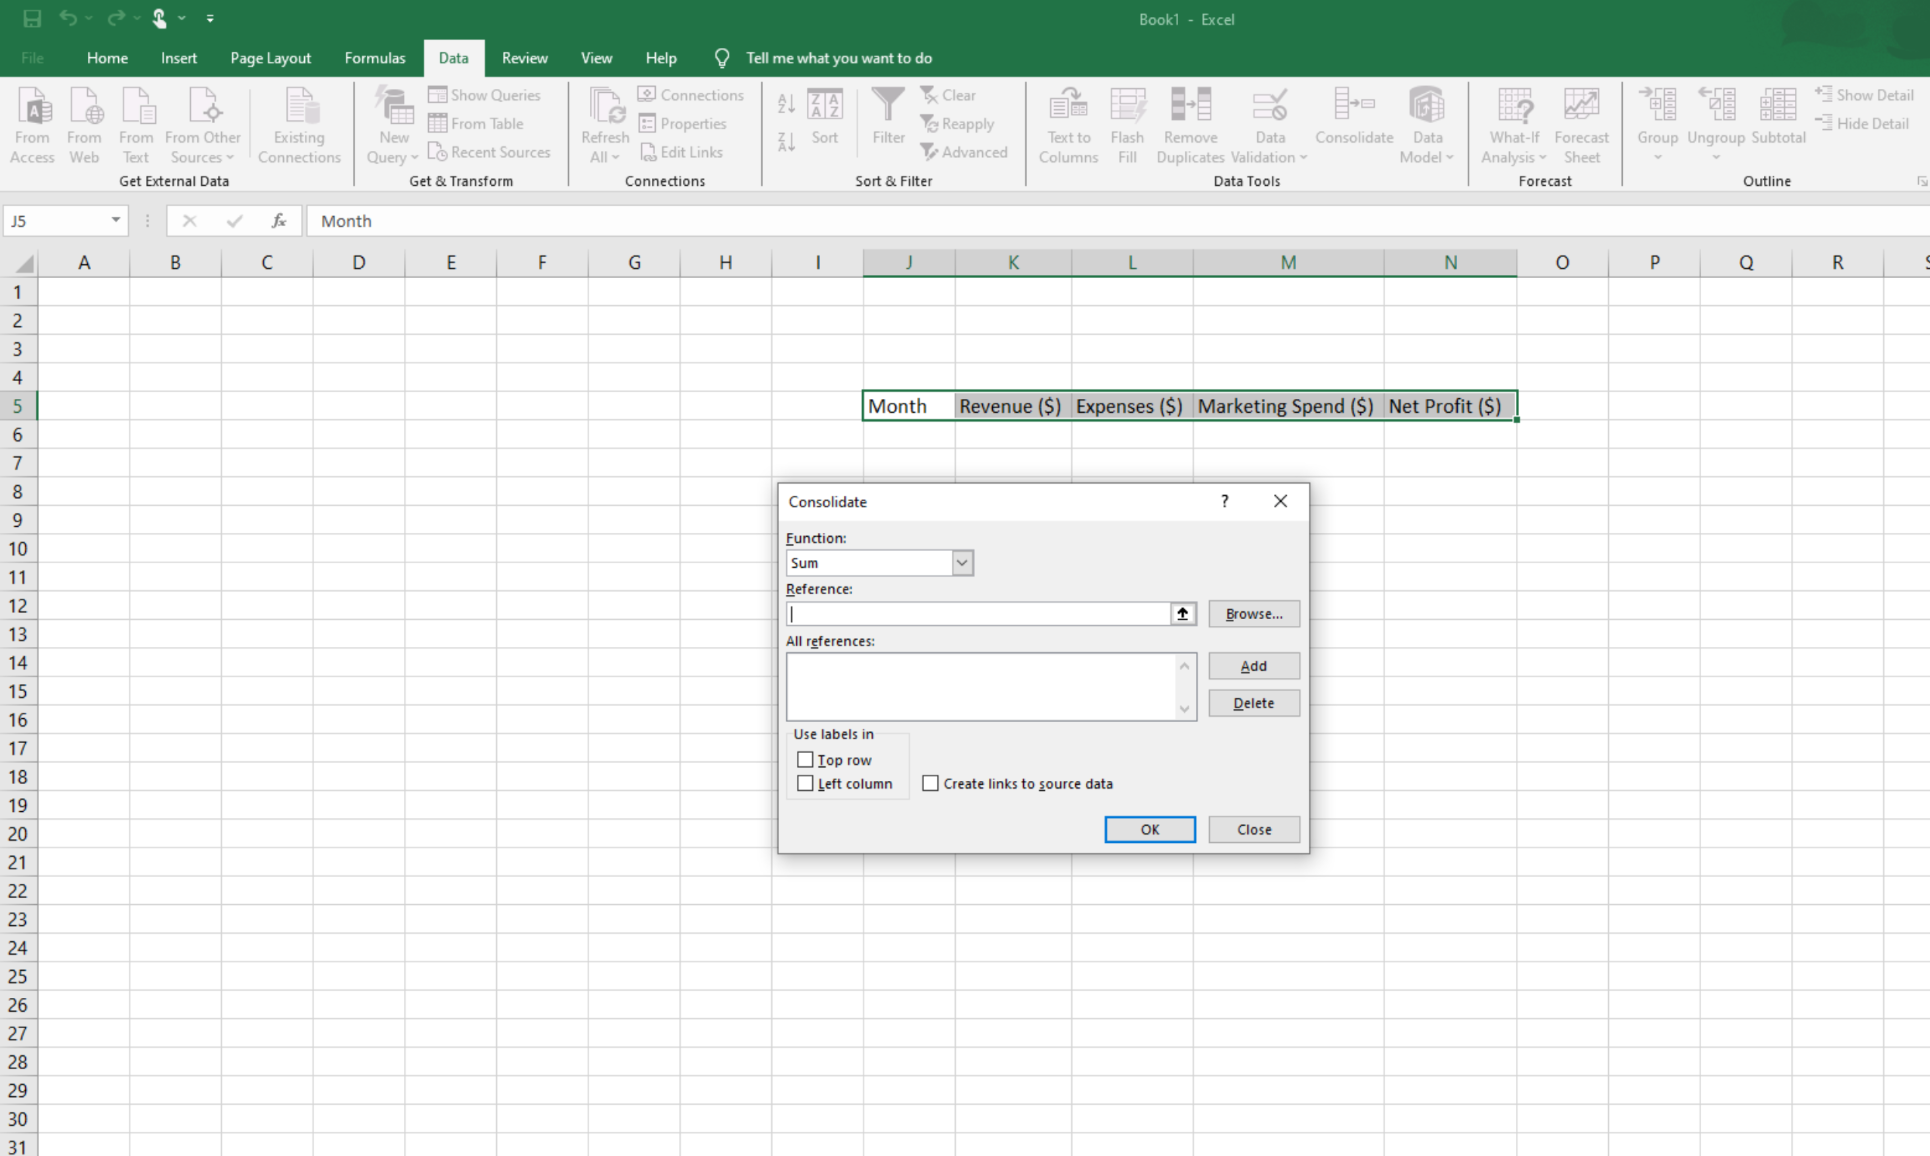
Task: Click the All references list box
Action: (x=980, y=687)
